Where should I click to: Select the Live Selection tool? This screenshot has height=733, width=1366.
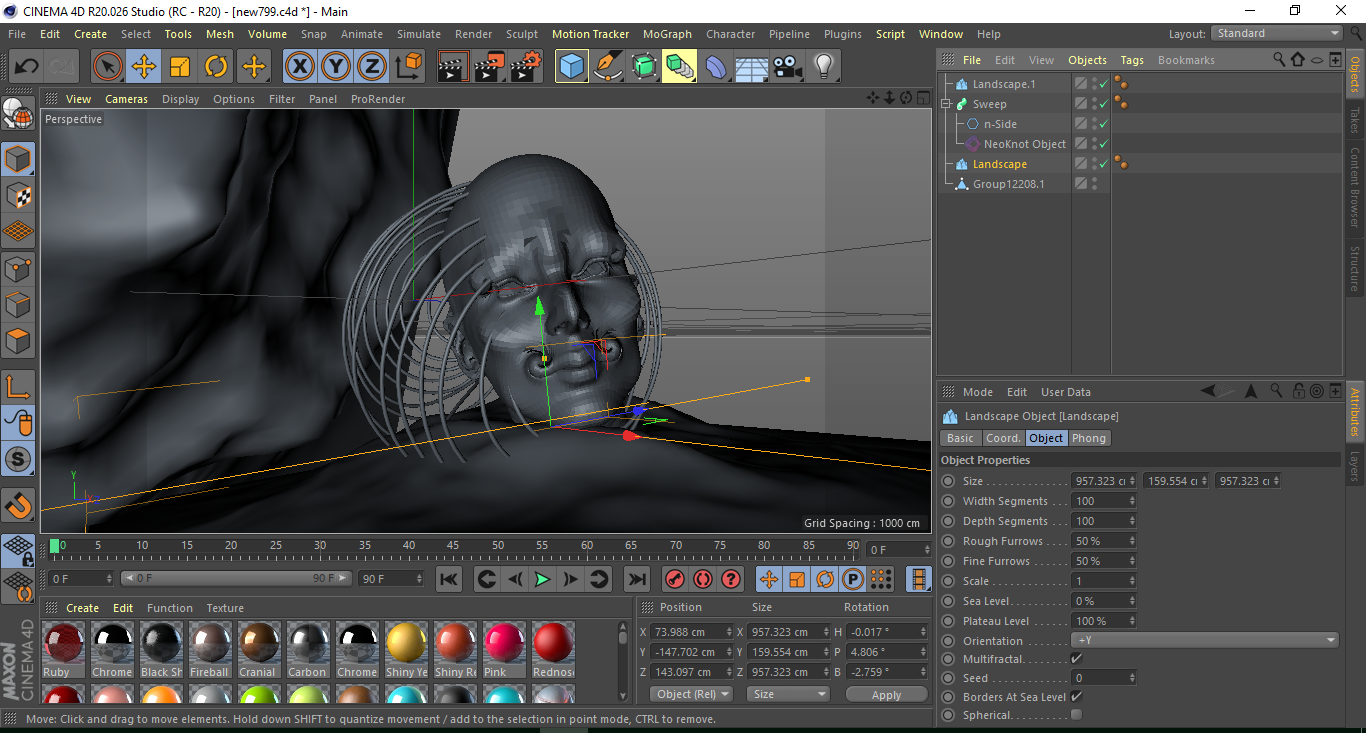click(108, 67)
